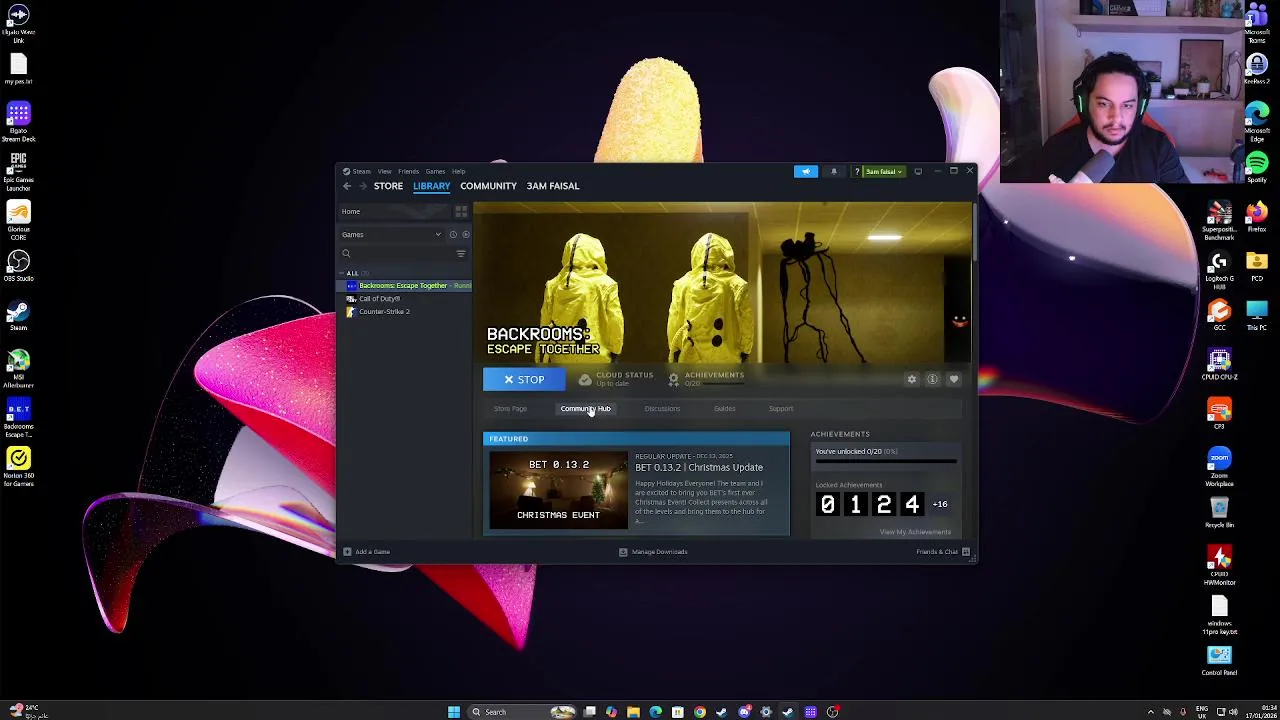This screenshot has height=720, width=1280.
Task: Open Manage Downloads
Action: 653,552
